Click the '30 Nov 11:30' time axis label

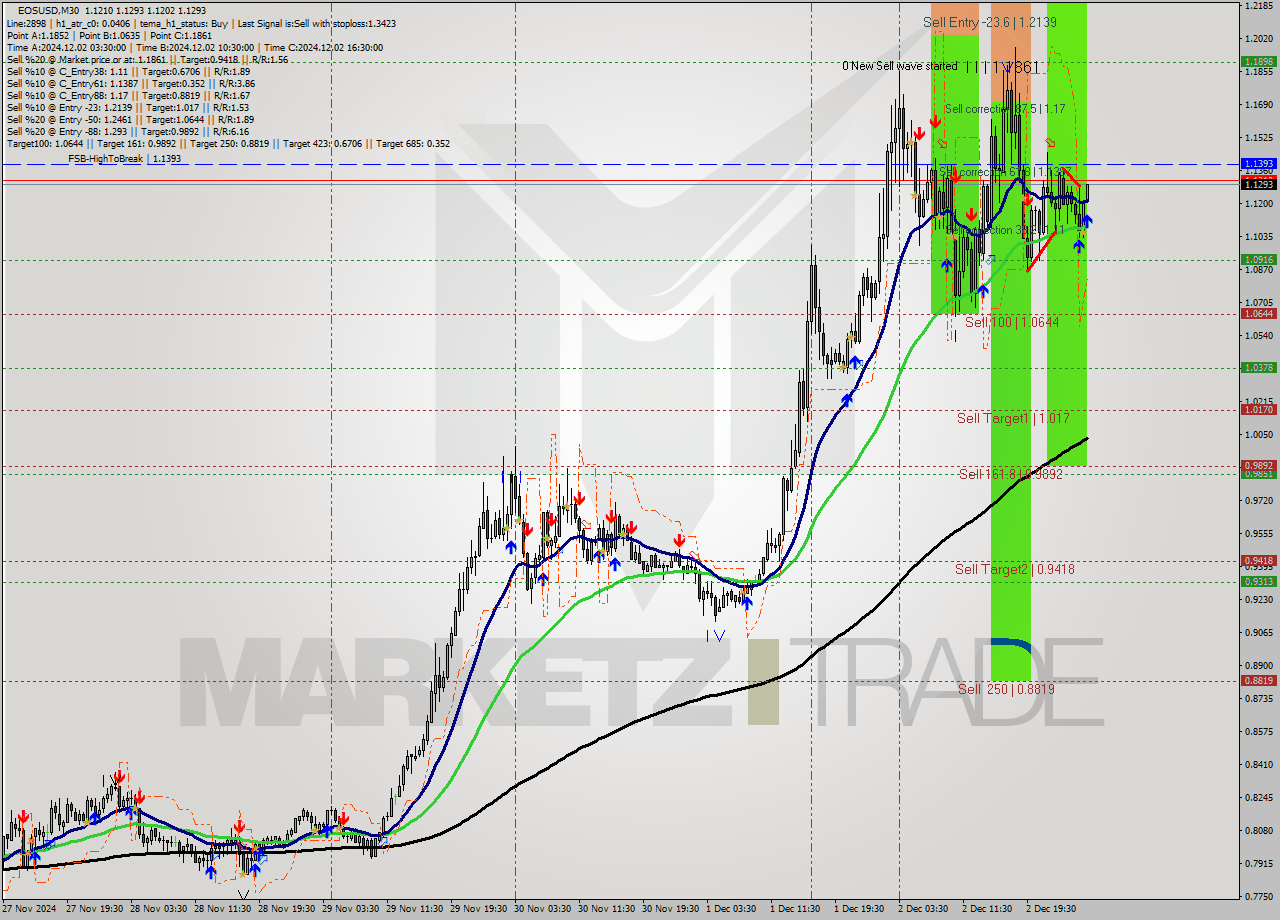click(606, 909)
